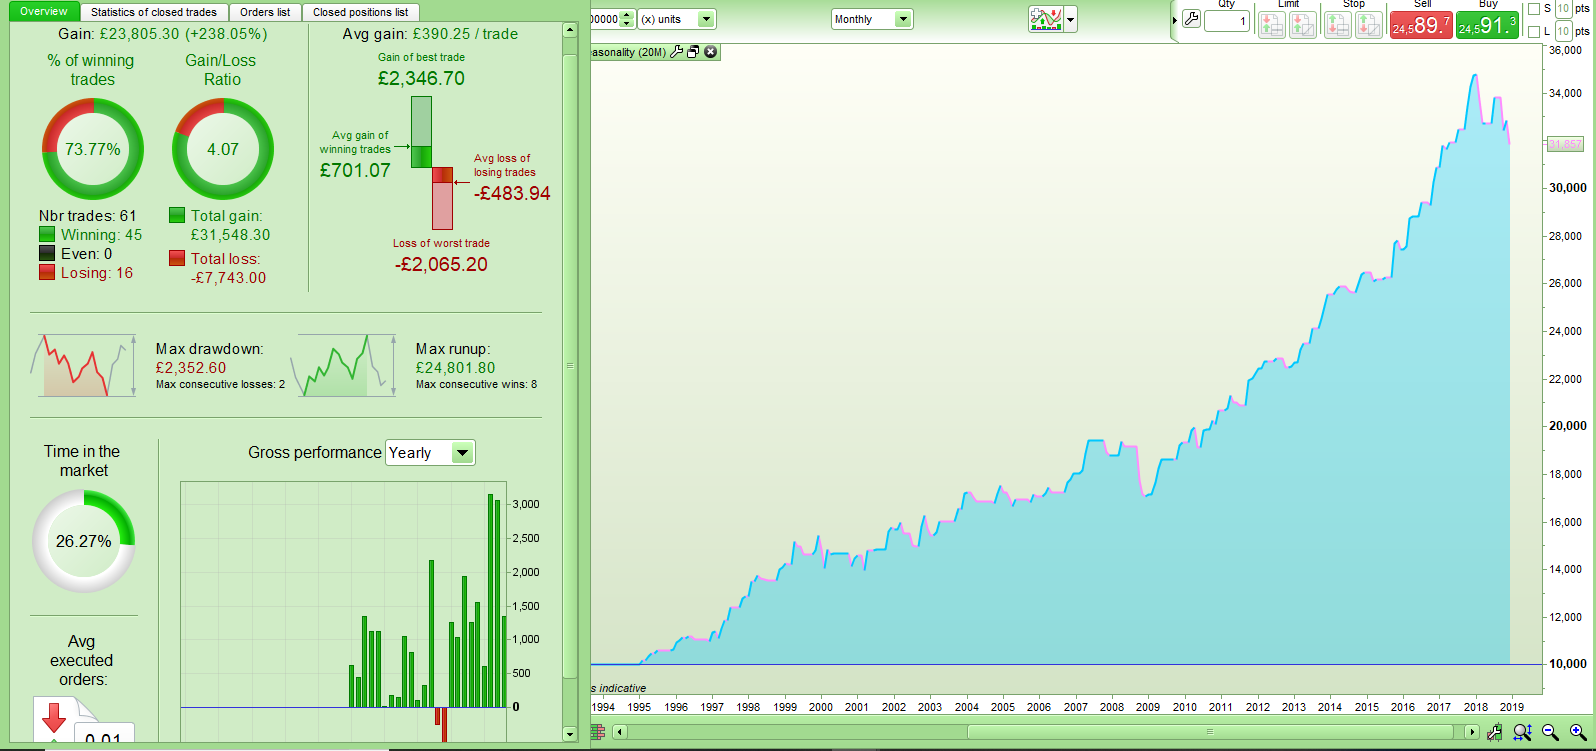Click avg loss of losing trades -£483.94

512,193
